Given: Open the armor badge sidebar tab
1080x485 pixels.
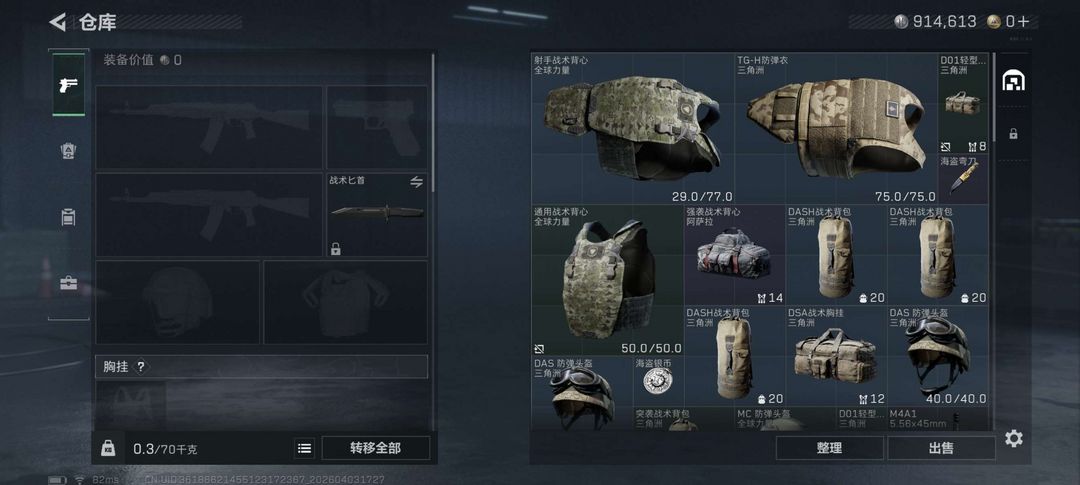Looking at the screenshot, I should [x=69, y=151].
